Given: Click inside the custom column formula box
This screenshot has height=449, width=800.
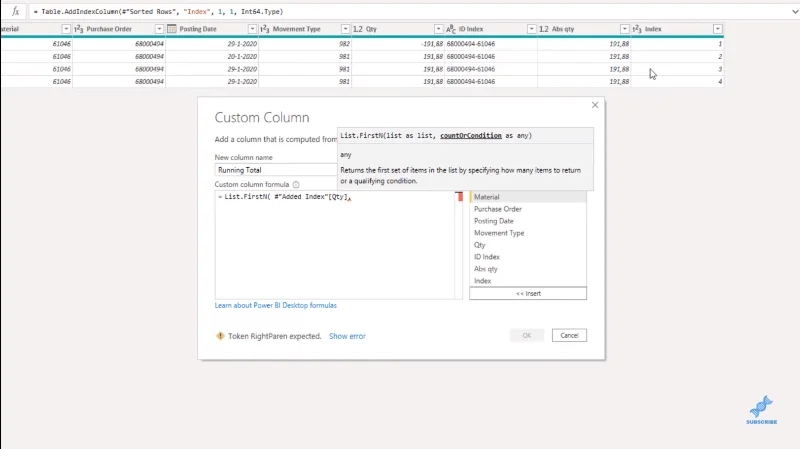Looking at the screenshot, I should [x=334, y=245].
